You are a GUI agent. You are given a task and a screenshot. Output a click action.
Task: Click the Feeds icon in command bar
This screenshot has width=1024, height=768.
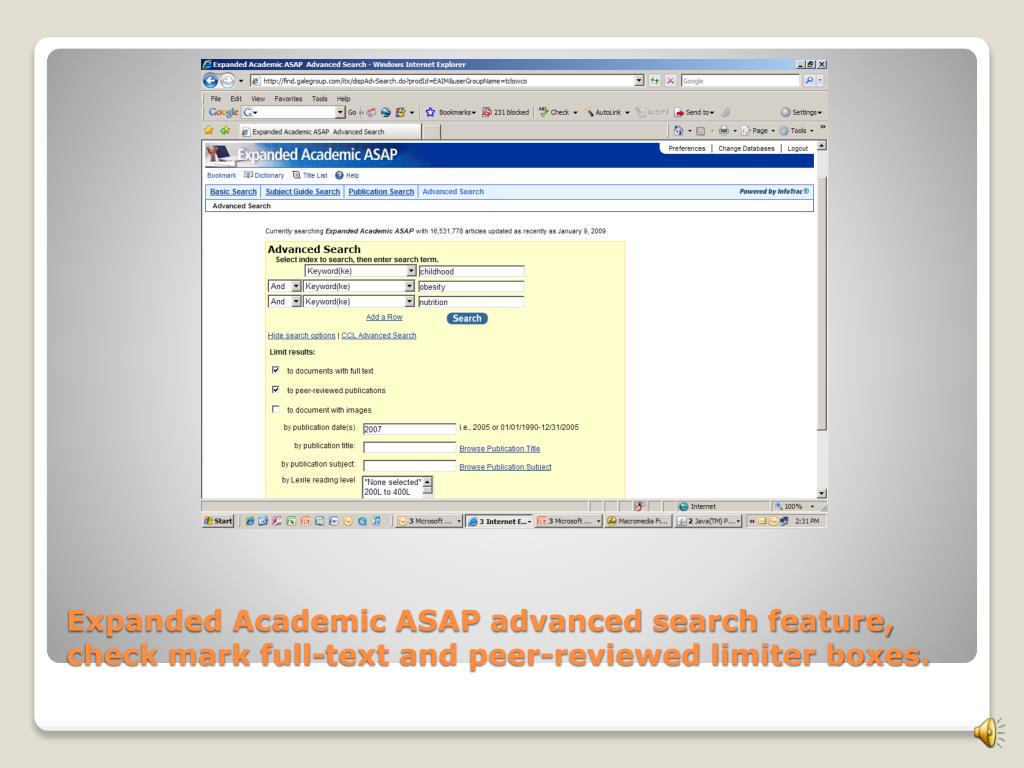(x=700, y=131)
